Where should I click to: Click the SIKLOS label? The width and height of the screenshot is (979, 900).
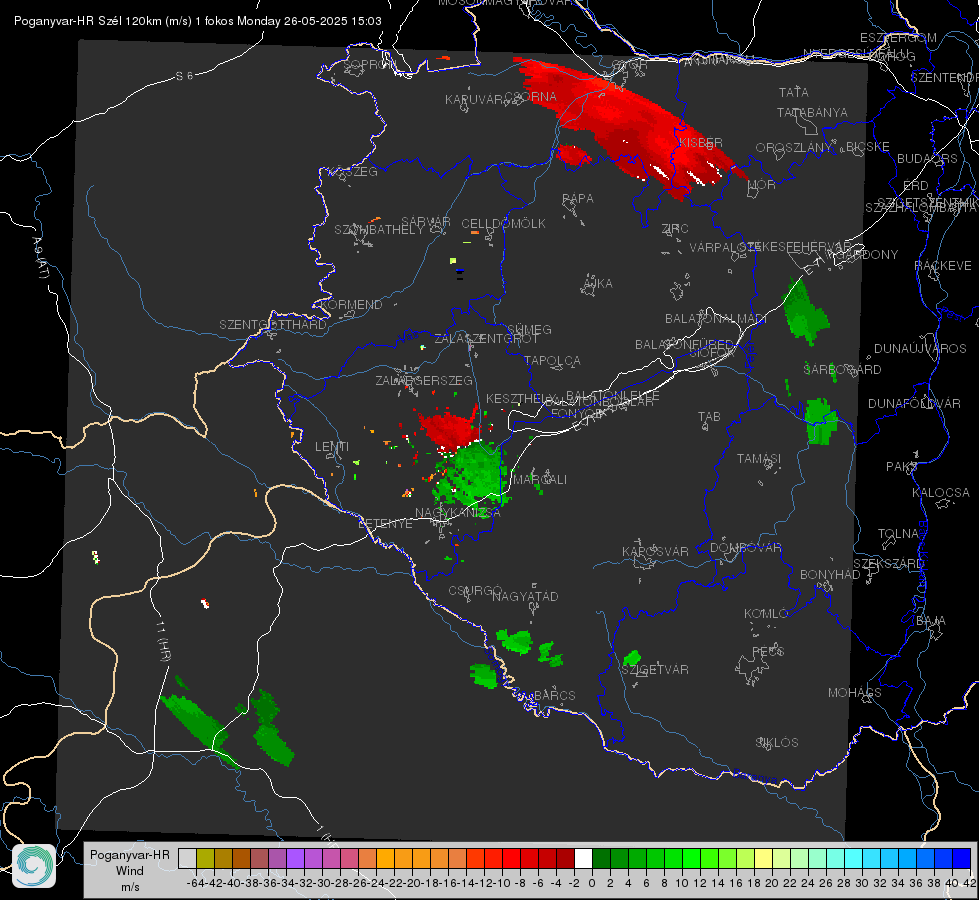pos(777,743)
